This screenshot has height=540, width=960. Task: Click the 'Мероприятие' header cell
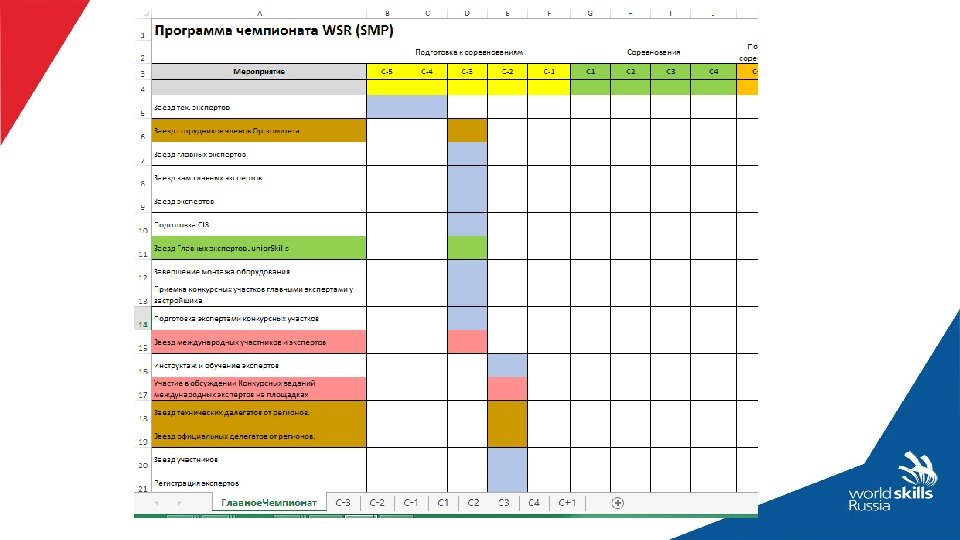click(259, 72)
